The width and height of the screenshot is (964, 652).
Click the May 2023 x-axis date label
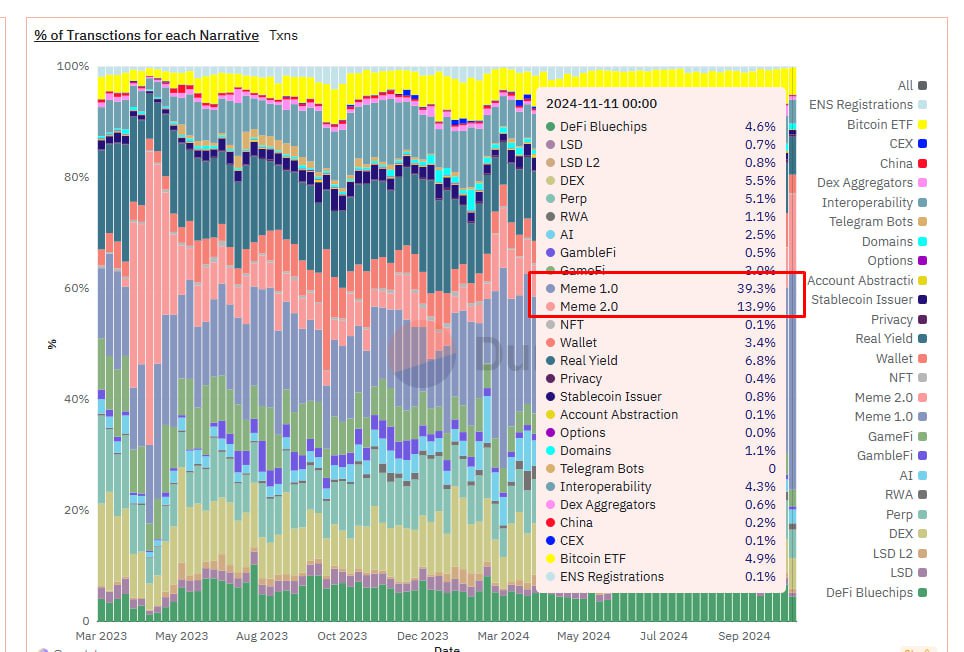tap(182, 636)
